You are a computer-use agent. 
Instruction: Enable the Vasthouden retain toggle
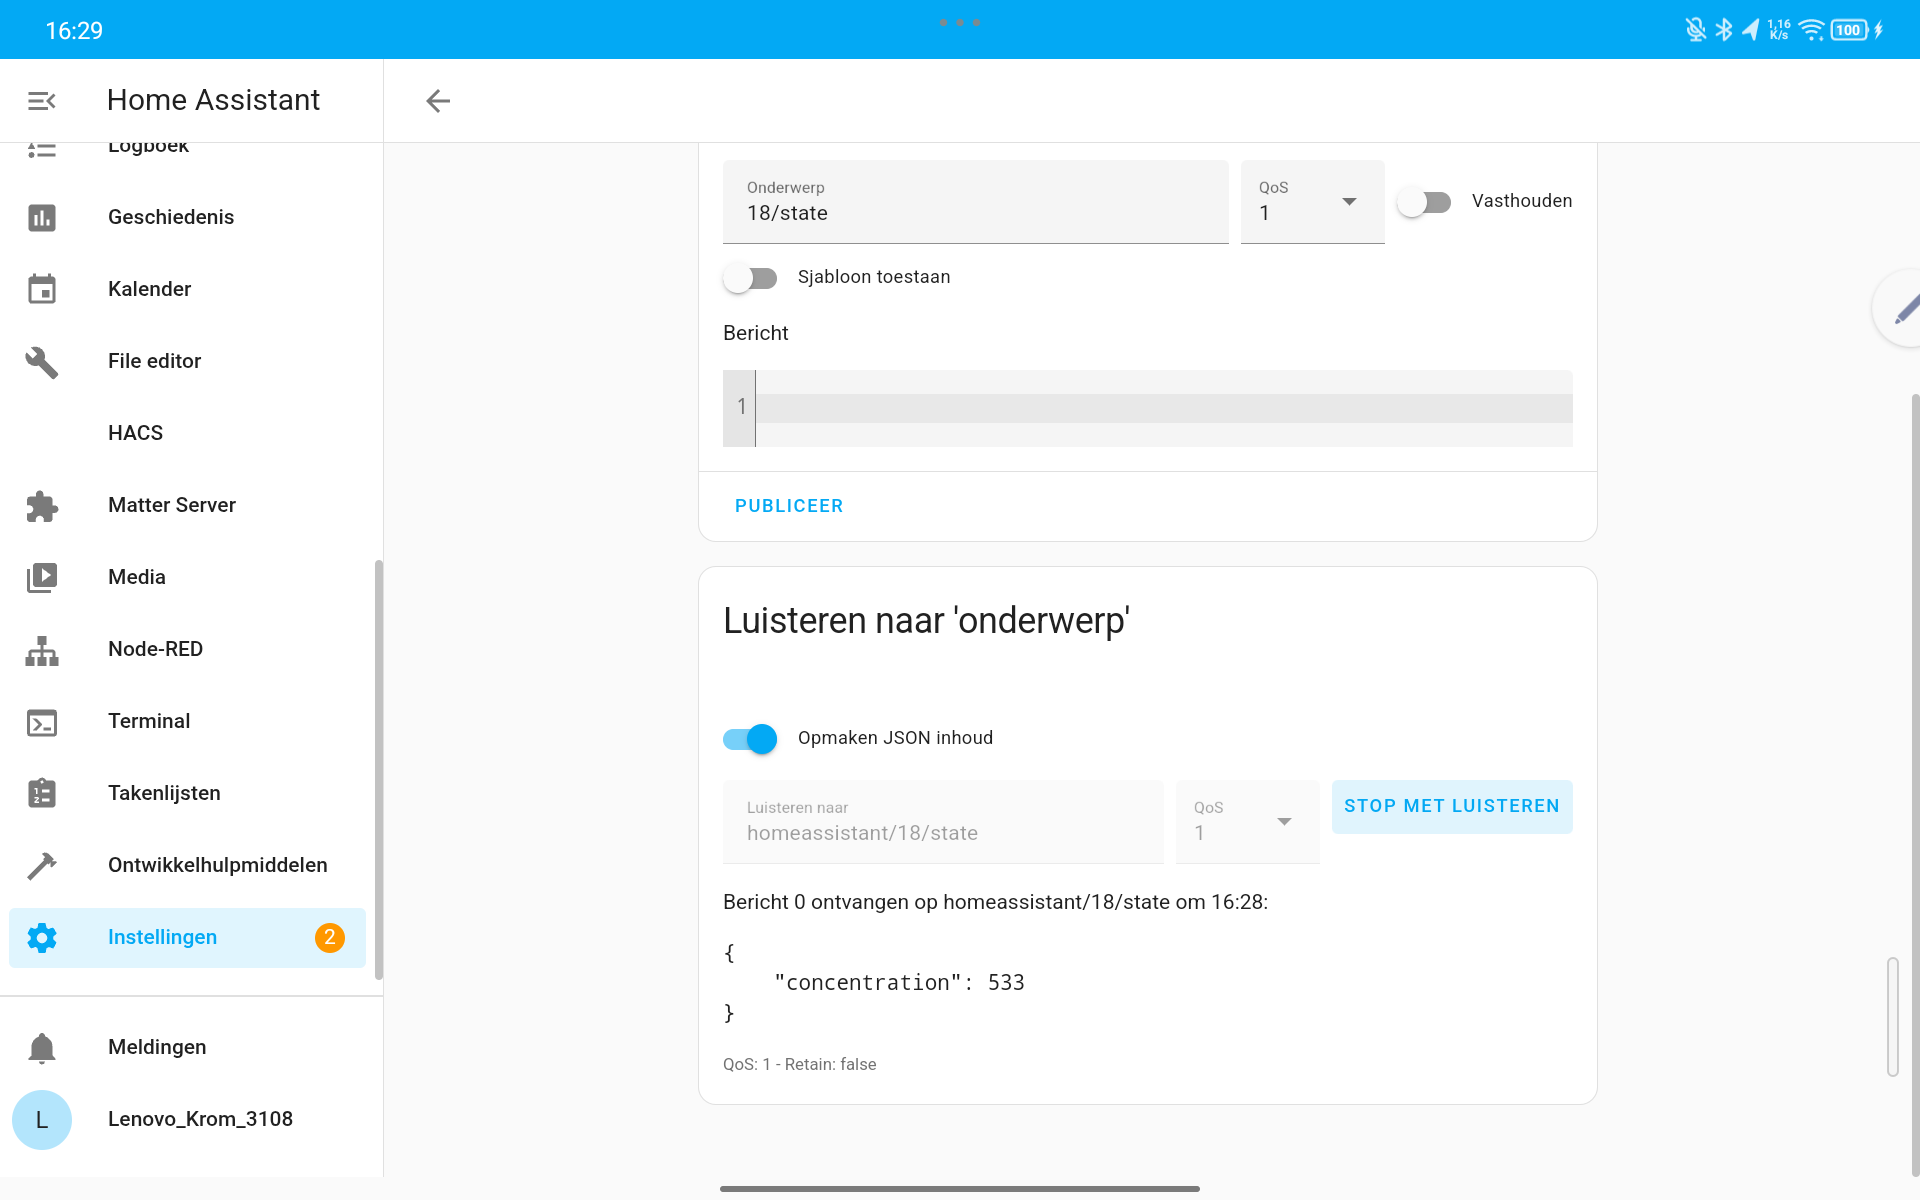click(1424, 202)
